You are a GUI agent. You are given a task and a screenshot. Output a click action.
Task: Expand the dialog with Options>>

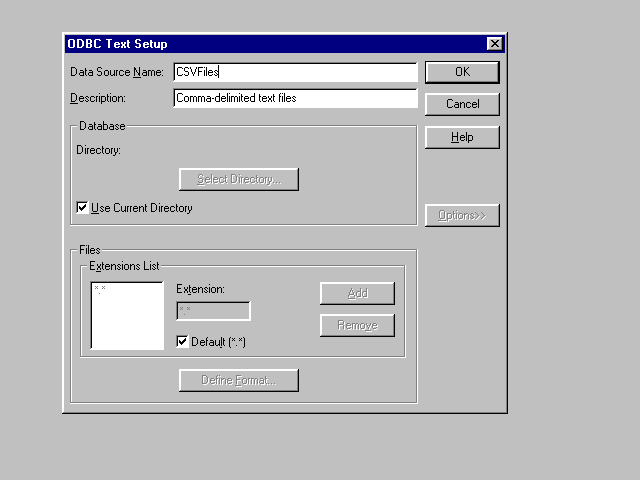461,216
